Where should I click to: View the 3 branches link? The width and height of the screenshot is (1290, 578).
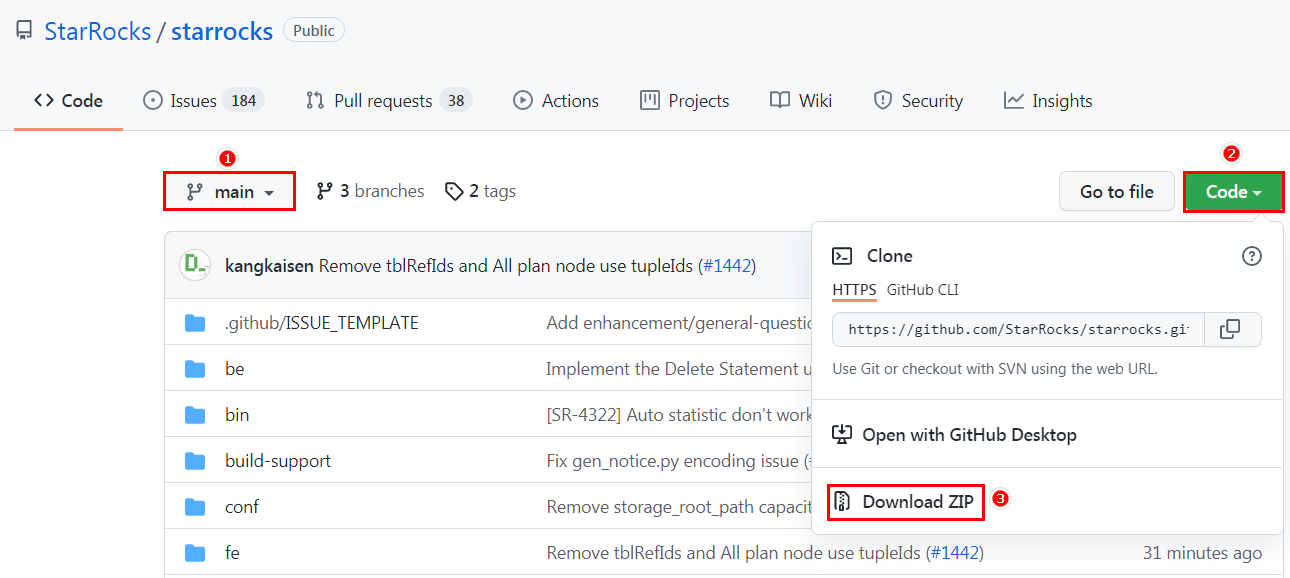click(x=370, y=191)
